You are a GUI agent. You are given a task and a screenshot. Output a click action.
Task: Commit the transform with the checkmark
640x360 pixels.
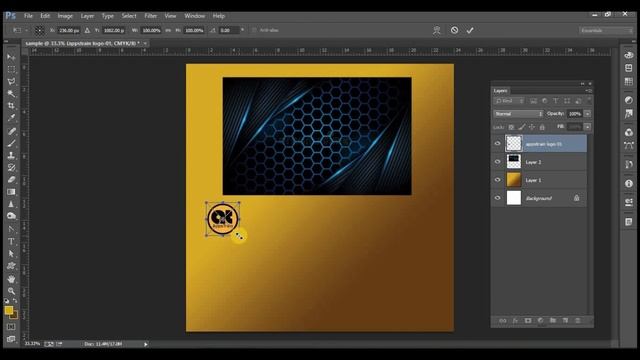pos(470,30)
